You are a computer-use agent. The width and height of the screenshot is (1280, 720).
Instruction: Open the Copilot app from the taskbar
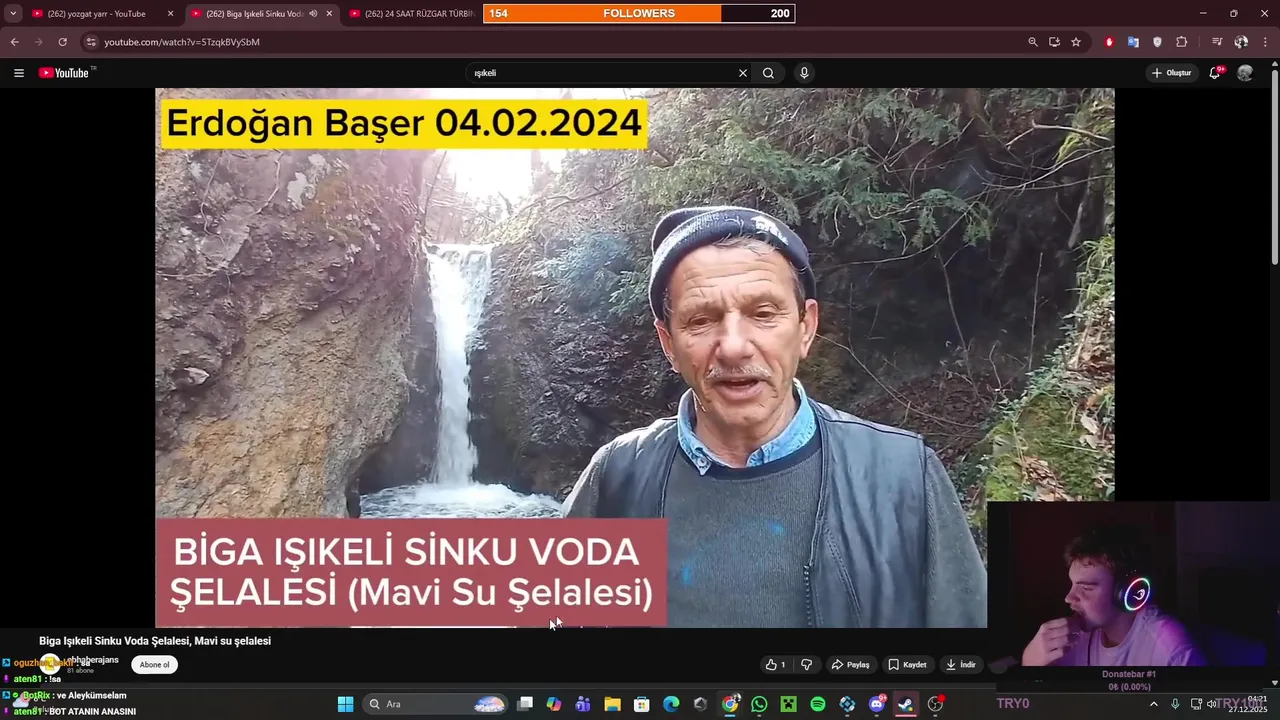tap(554, 704)
